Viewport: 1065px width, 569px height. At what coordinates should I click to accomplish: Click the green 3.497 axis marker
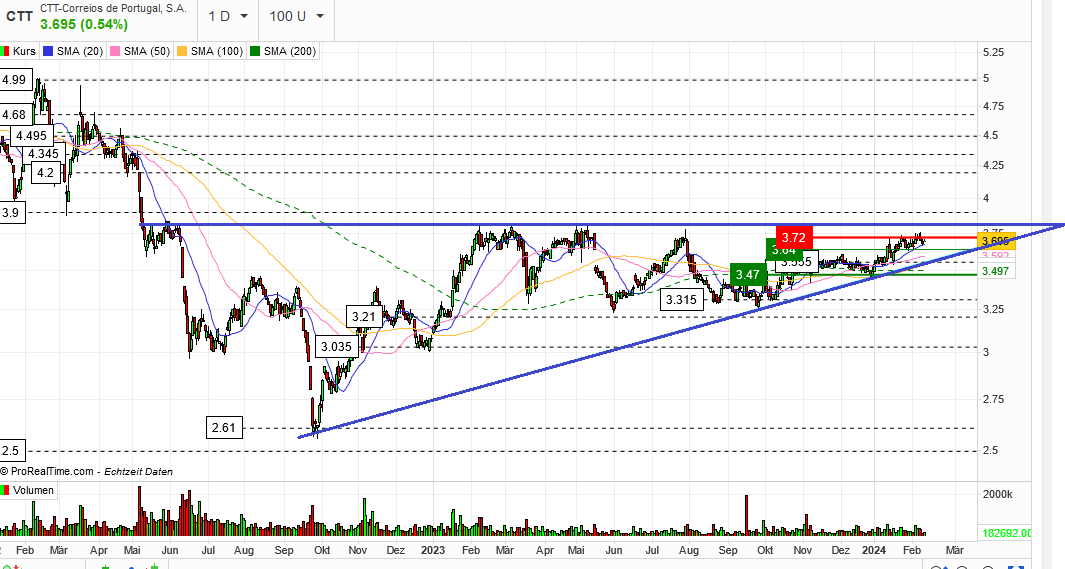996,272
